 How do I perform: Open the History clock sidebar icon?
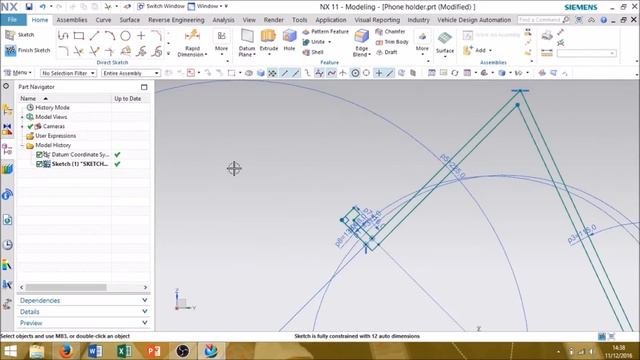[7, 244]
